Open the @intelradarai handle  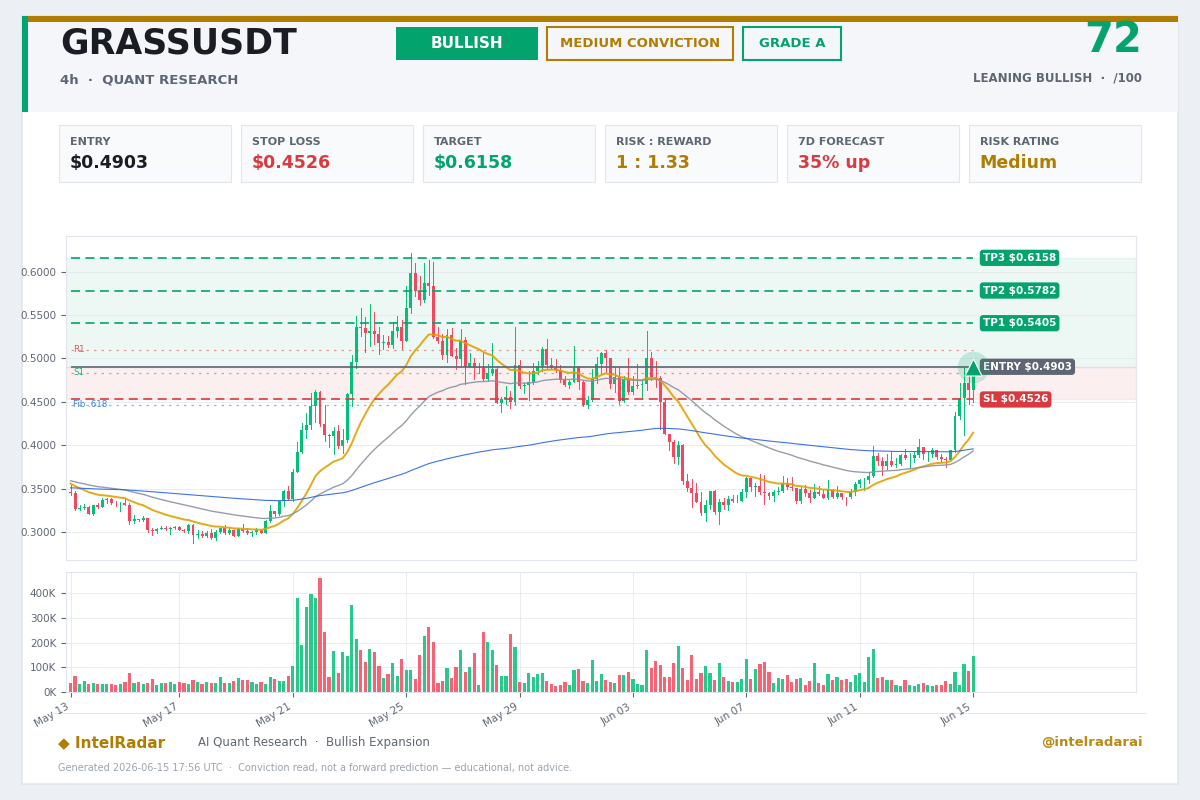pos(1091,742)
